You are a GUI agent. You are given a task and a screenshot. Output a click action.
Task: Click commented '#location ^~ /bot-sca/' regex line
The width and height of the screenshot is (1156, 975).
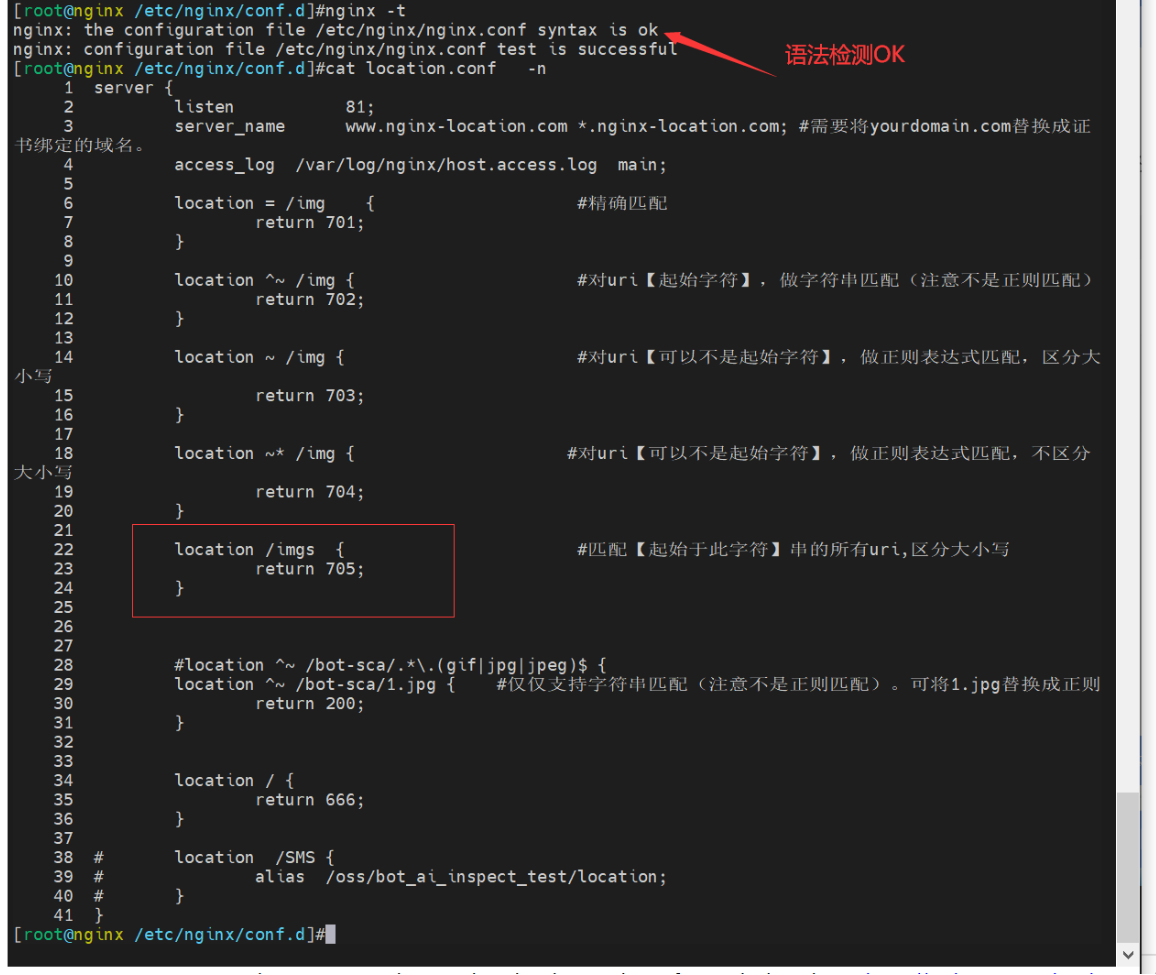[390, 665]
